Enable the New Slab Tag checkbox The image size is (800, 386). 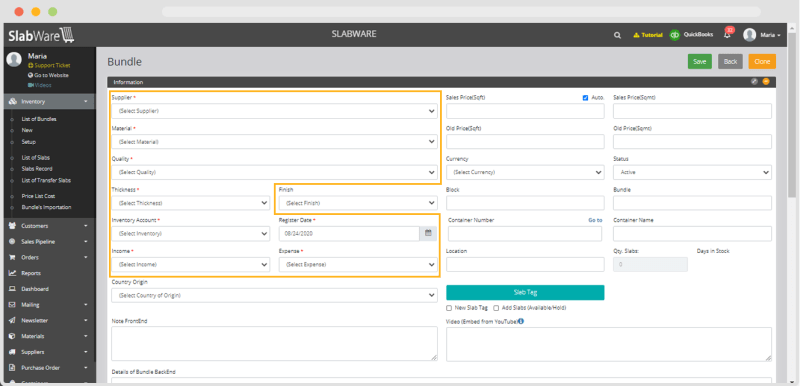click(x=449, y=308)
